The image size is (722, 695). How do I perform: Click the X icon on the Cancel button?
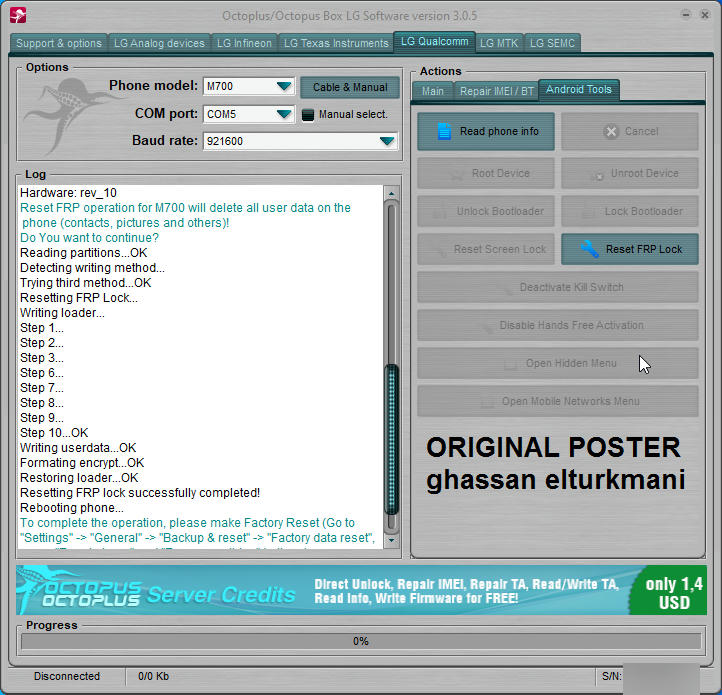pyautogui.click(x=611, y=132)
